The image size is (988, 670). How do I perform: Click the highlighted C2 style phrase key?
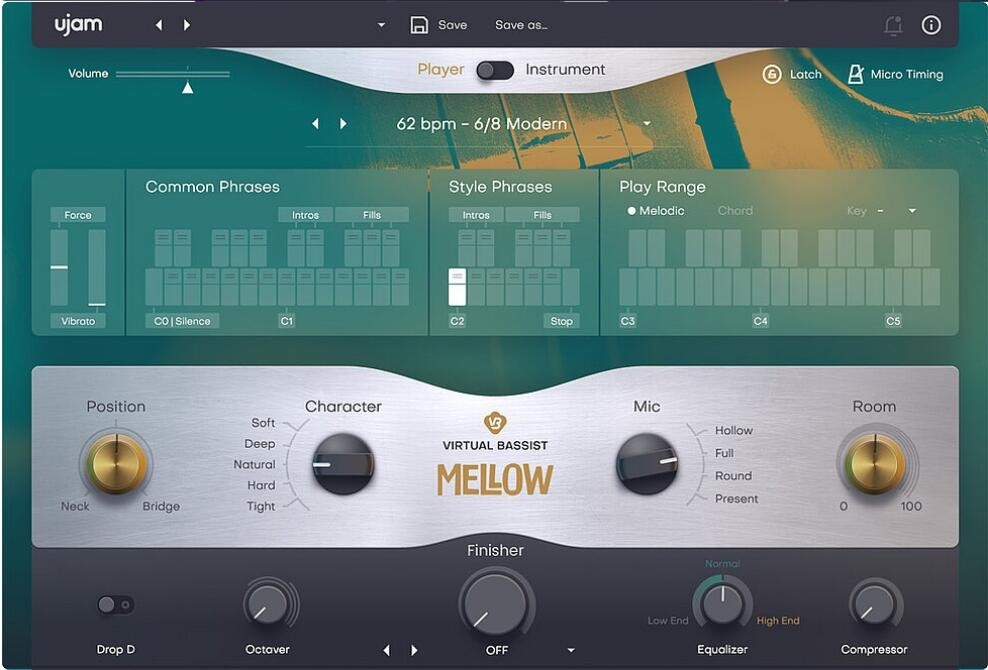point(457,287)
